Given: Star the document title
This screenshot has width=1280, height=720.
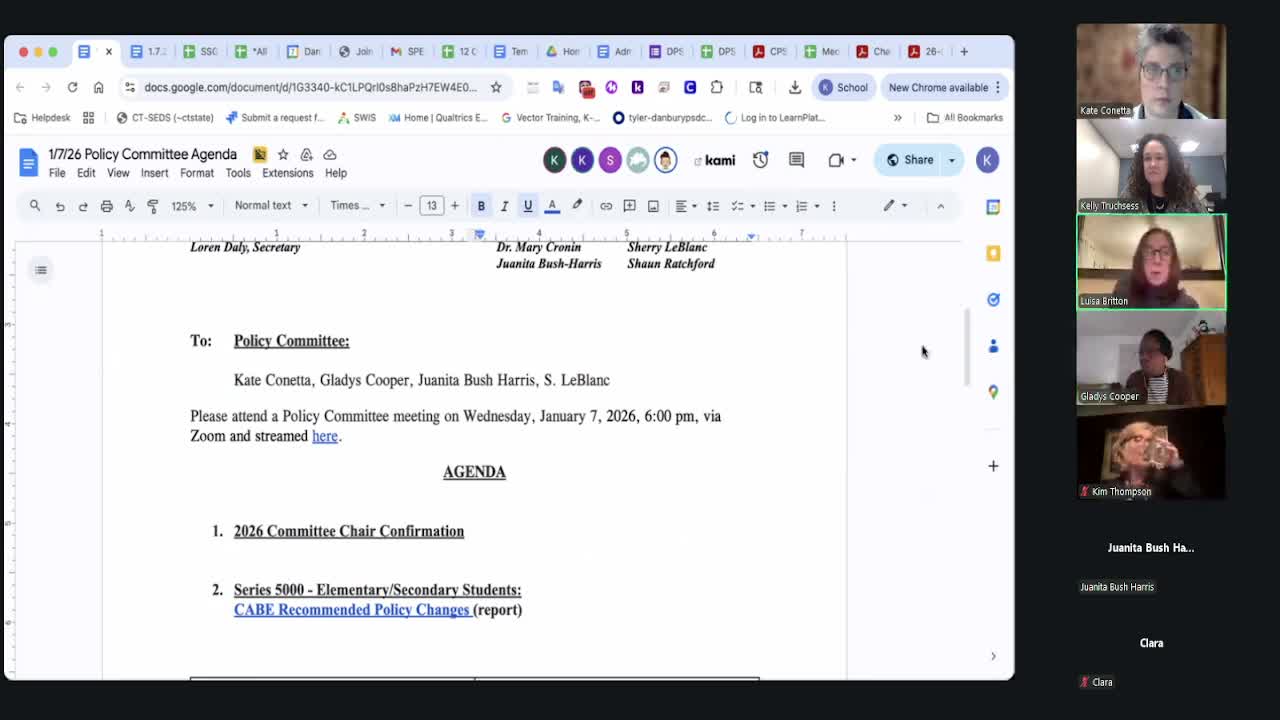Looking at the screenshot, I should coord(283,155).
